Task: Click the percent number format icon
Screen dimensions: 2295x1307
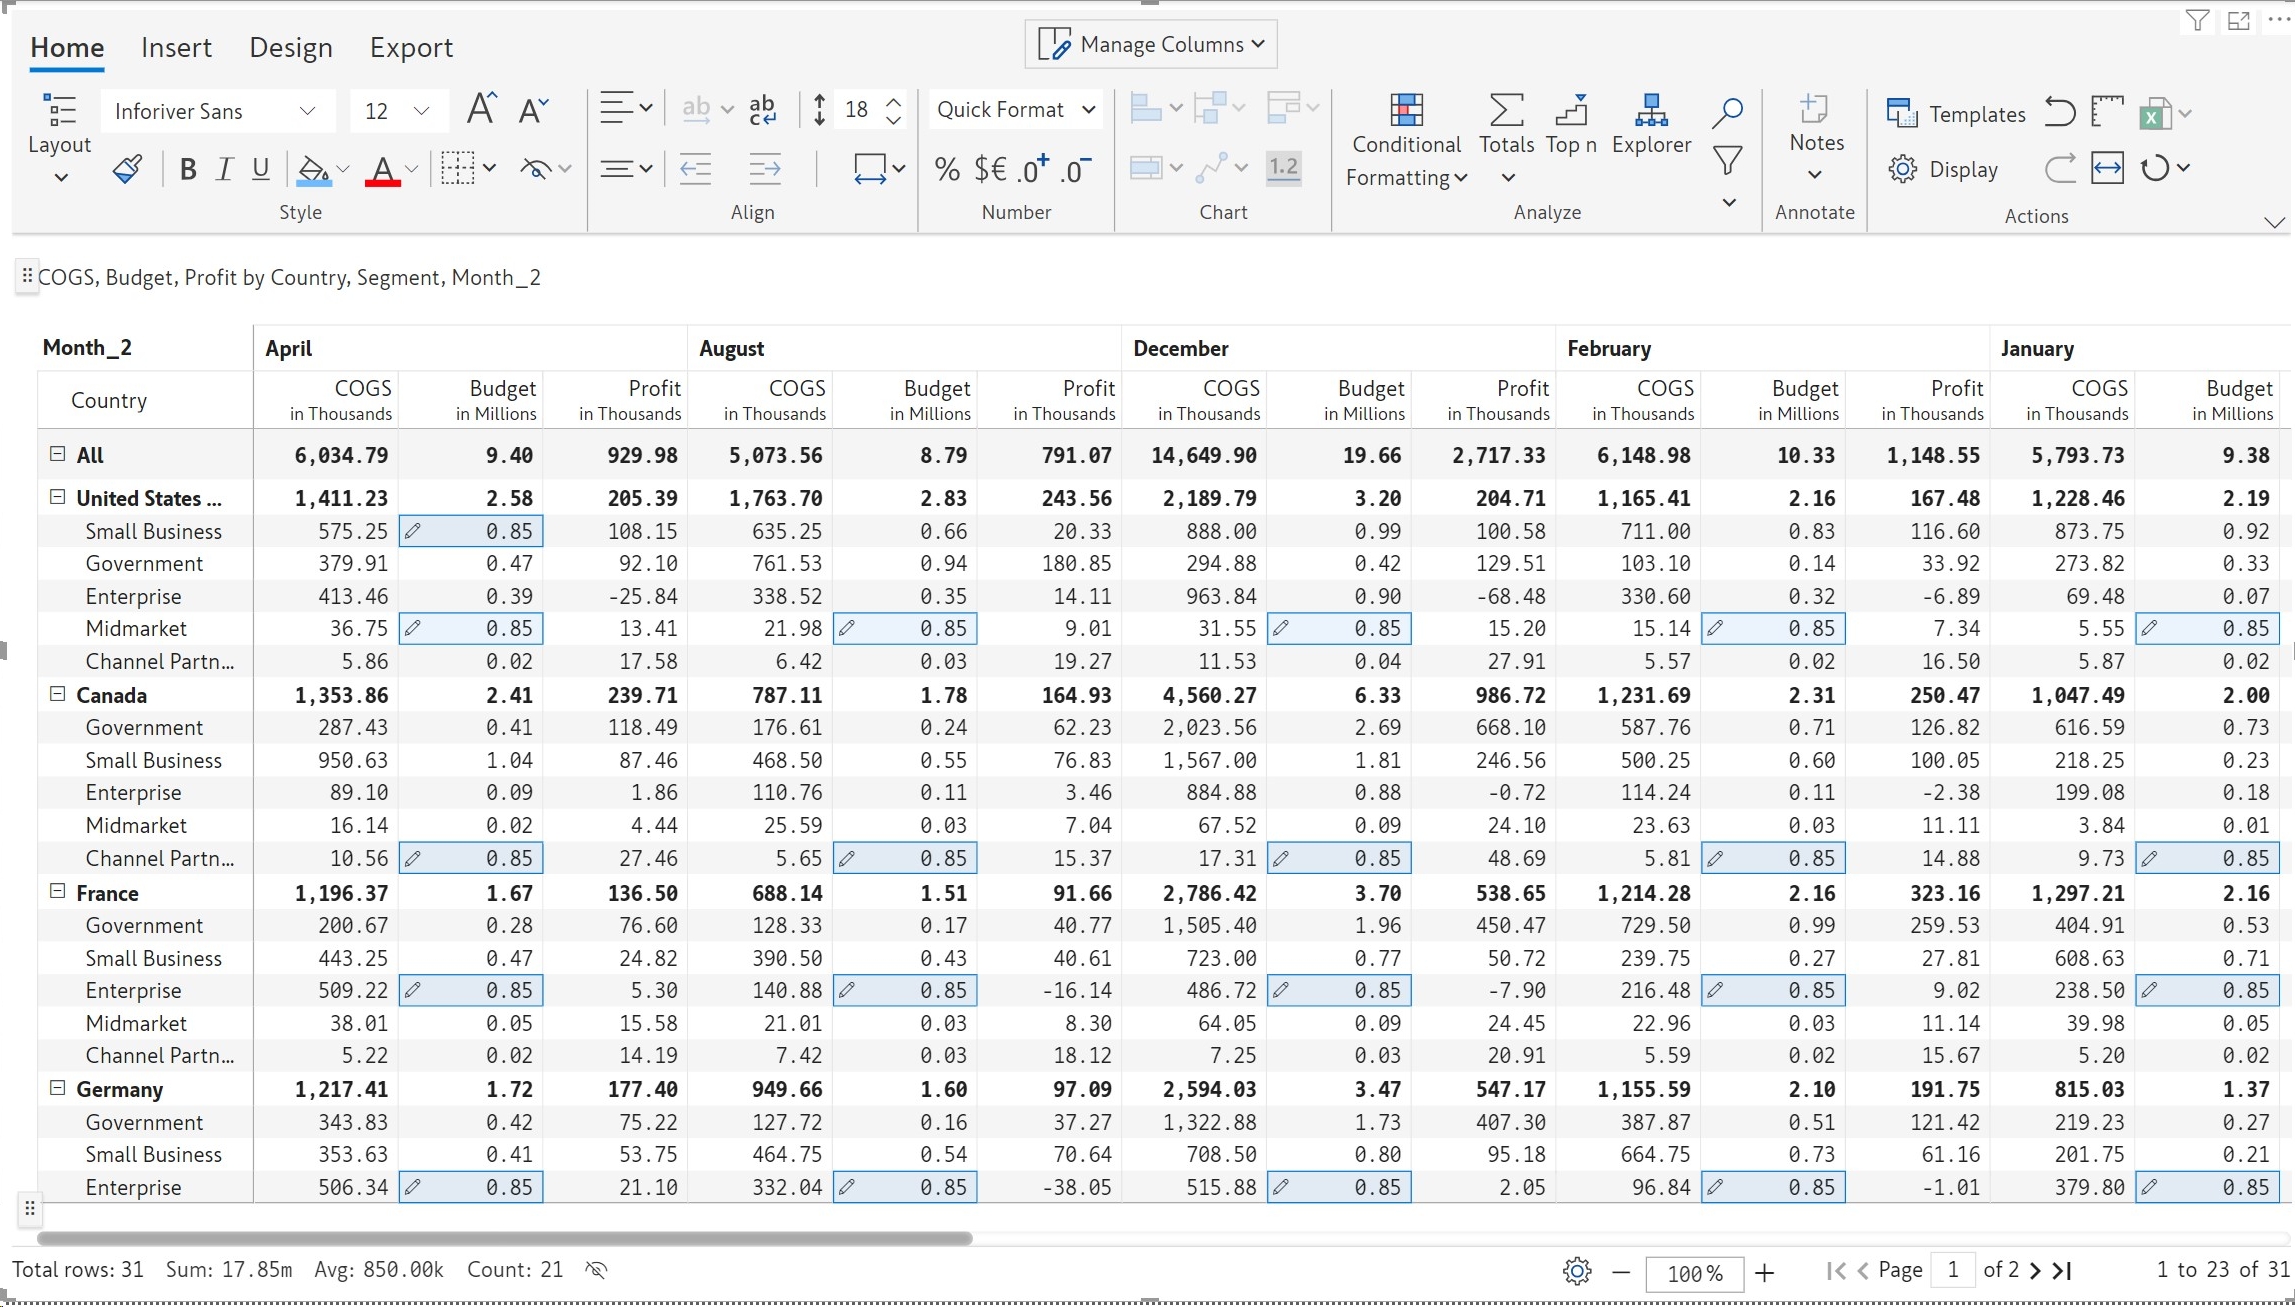Action: coord(946,169)
